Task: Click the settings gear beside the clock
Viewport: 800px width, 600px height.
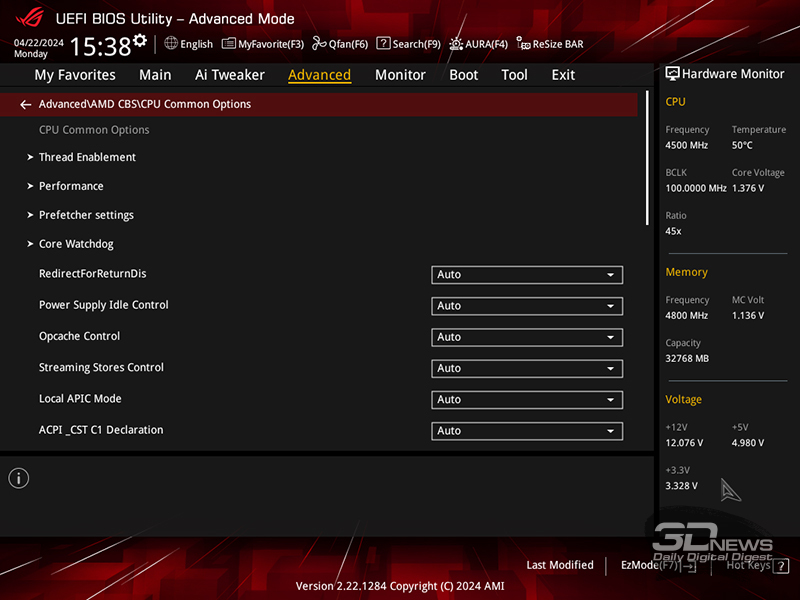Action: [x=140, y=41]
